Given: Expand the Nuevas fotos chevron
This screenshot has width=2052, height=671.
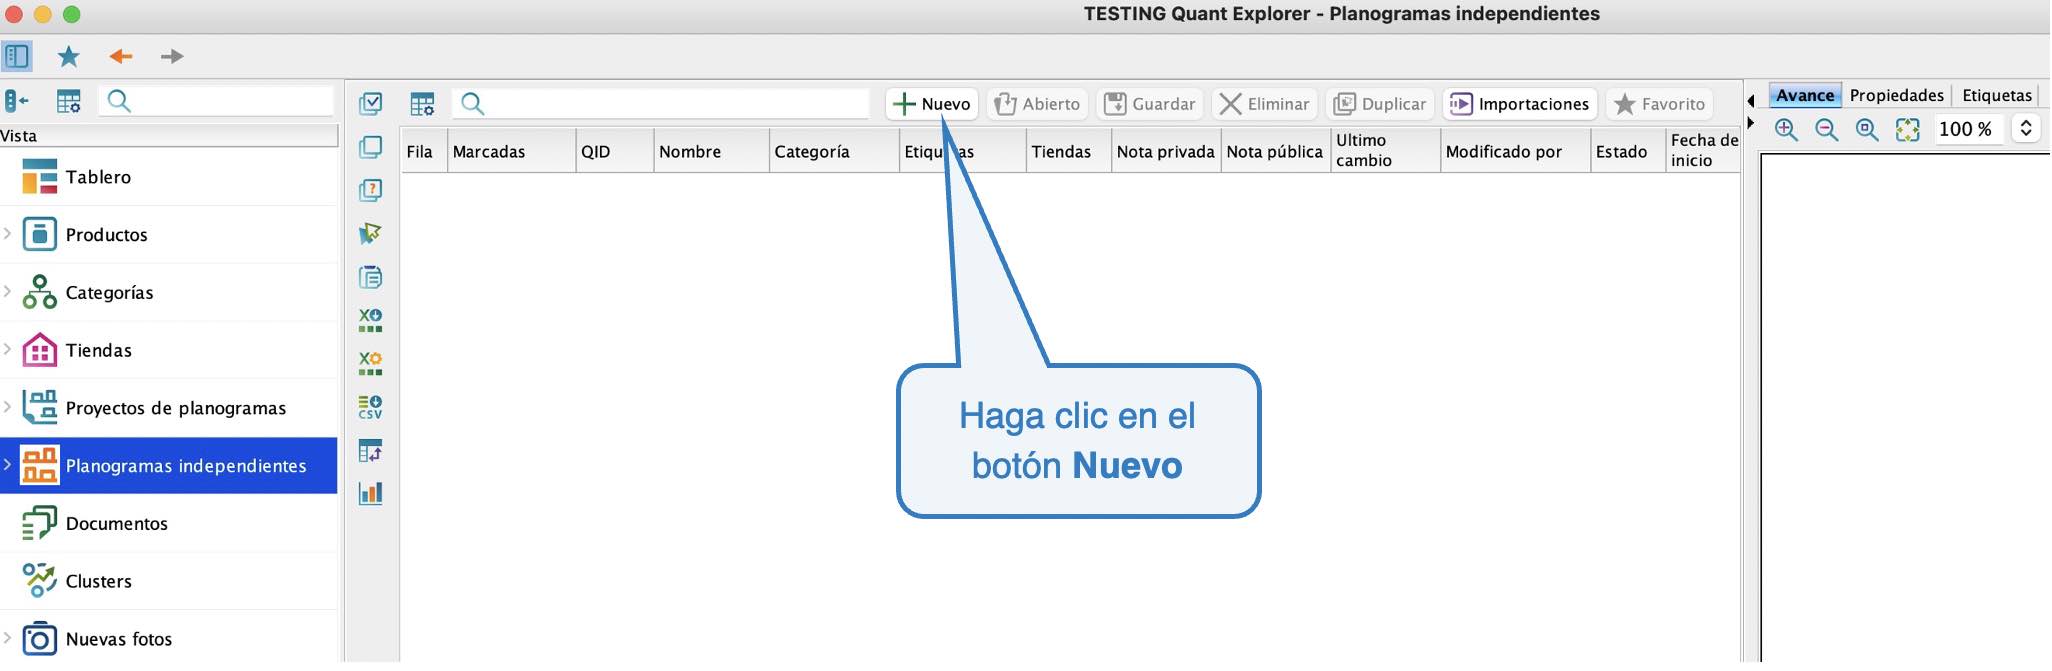Looking at the screenshot, I should [7, 638].
